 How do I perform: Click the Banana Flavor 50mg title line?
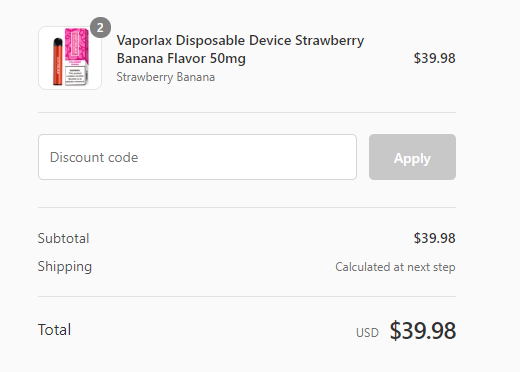(x=181, y=58)
